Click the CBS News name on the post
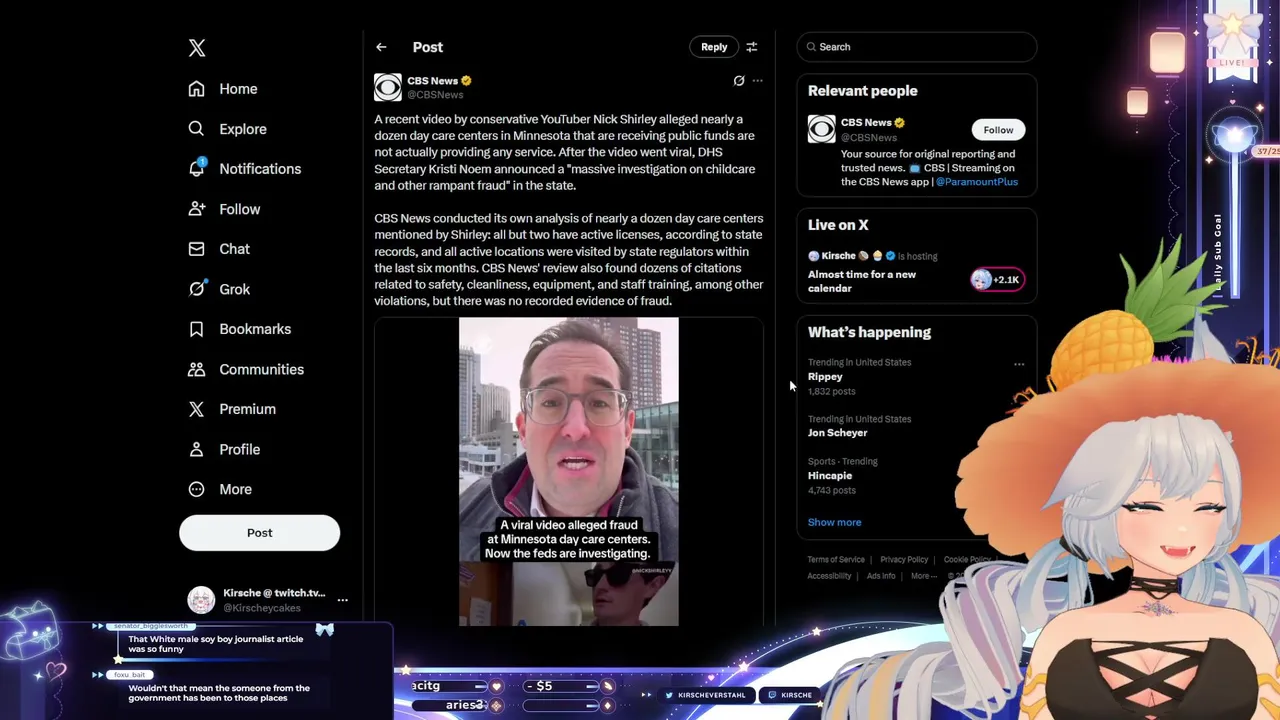1280x720 pixels. click(x=432, y=81)
